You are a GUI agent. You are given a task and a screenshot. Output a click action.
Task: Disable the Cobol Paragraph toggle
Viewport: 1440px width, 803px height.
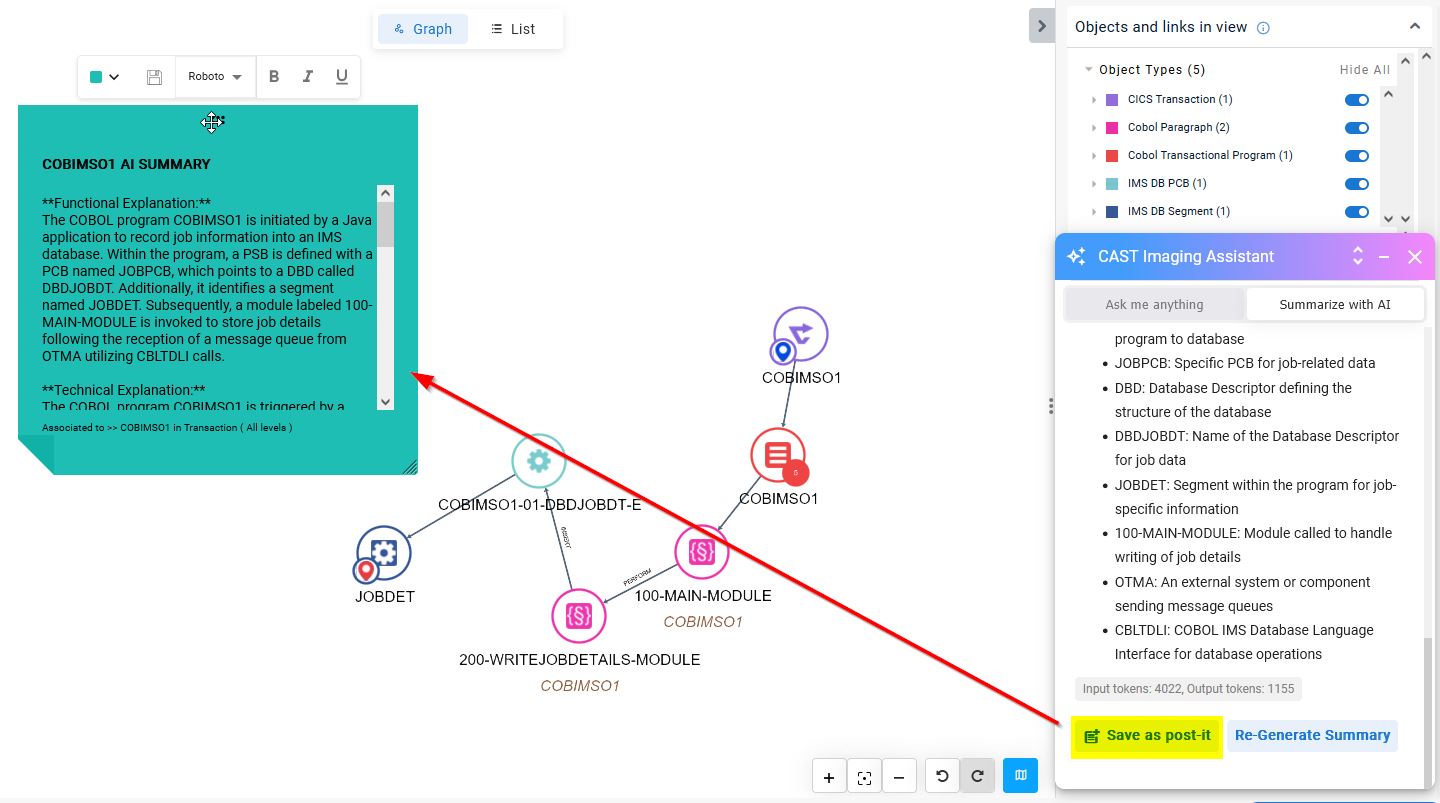1356,128
